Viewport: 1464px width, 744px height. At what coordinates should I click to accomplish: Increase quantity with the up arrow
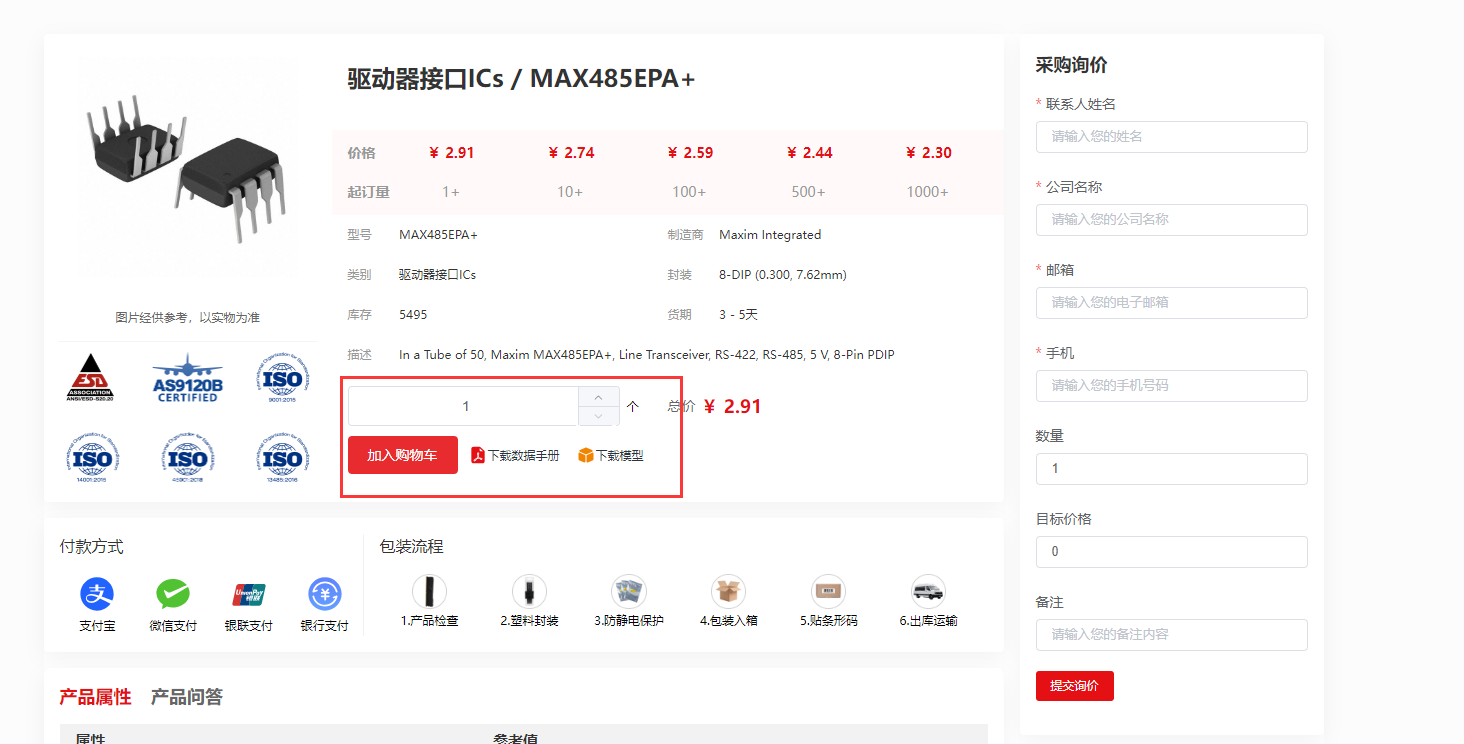pyautogui.click(x=599, y=396)
